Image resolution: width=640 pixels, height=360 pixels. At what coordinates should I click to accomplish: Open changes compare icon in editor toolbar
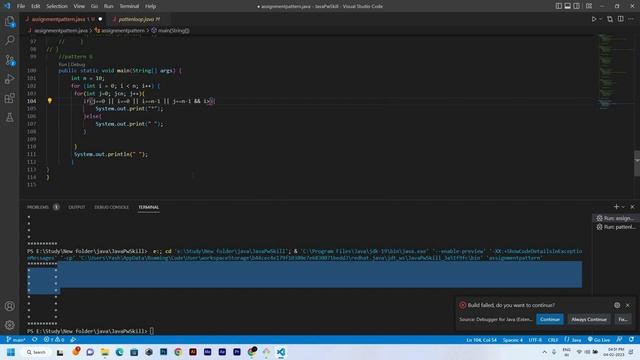coord(610,19)
